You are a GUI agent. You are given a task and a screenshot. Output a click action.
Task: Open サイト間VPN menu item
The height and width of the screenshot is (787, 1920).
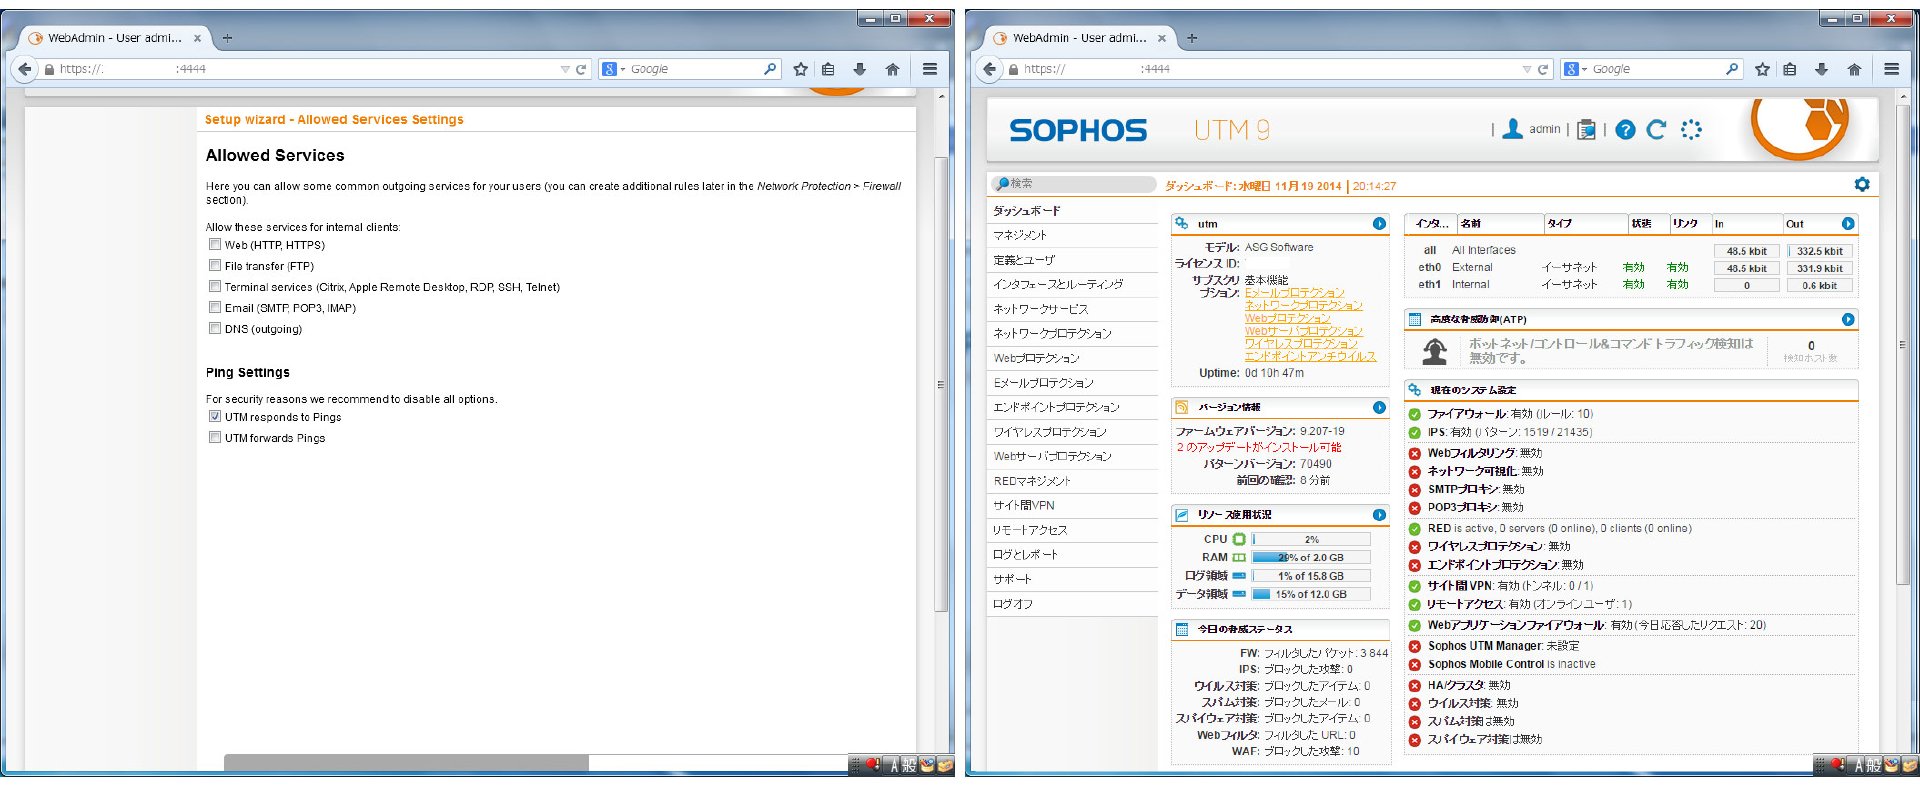1072,505
